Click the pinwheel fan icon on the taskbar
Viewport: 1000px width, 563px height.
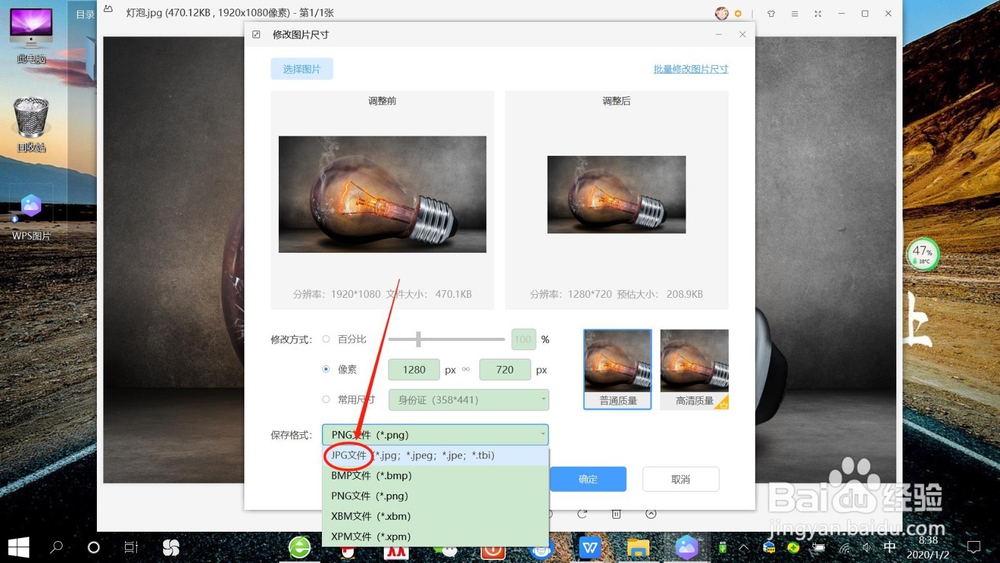[170, 547]
